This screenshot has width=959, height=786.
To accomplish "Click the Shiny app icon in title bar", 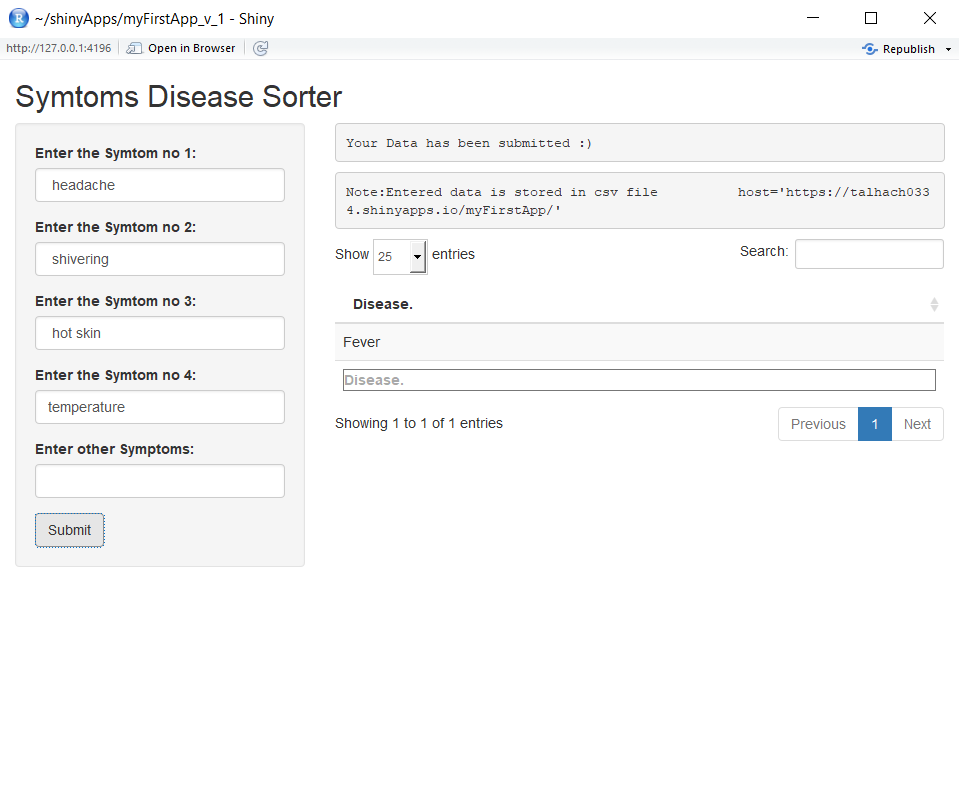I will pos(17,17).
